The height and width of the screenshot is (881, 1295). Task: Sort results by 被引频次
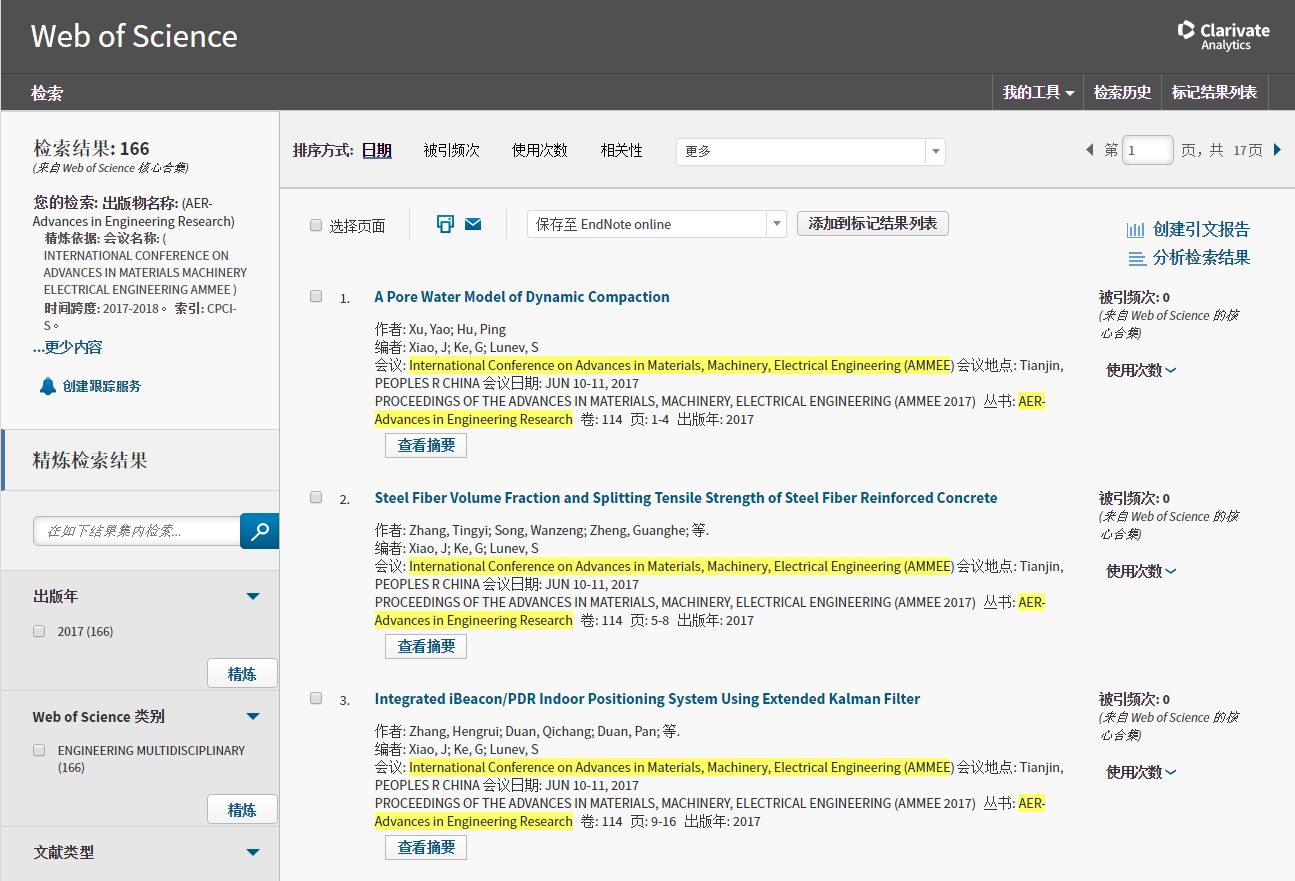coord(451,150)
